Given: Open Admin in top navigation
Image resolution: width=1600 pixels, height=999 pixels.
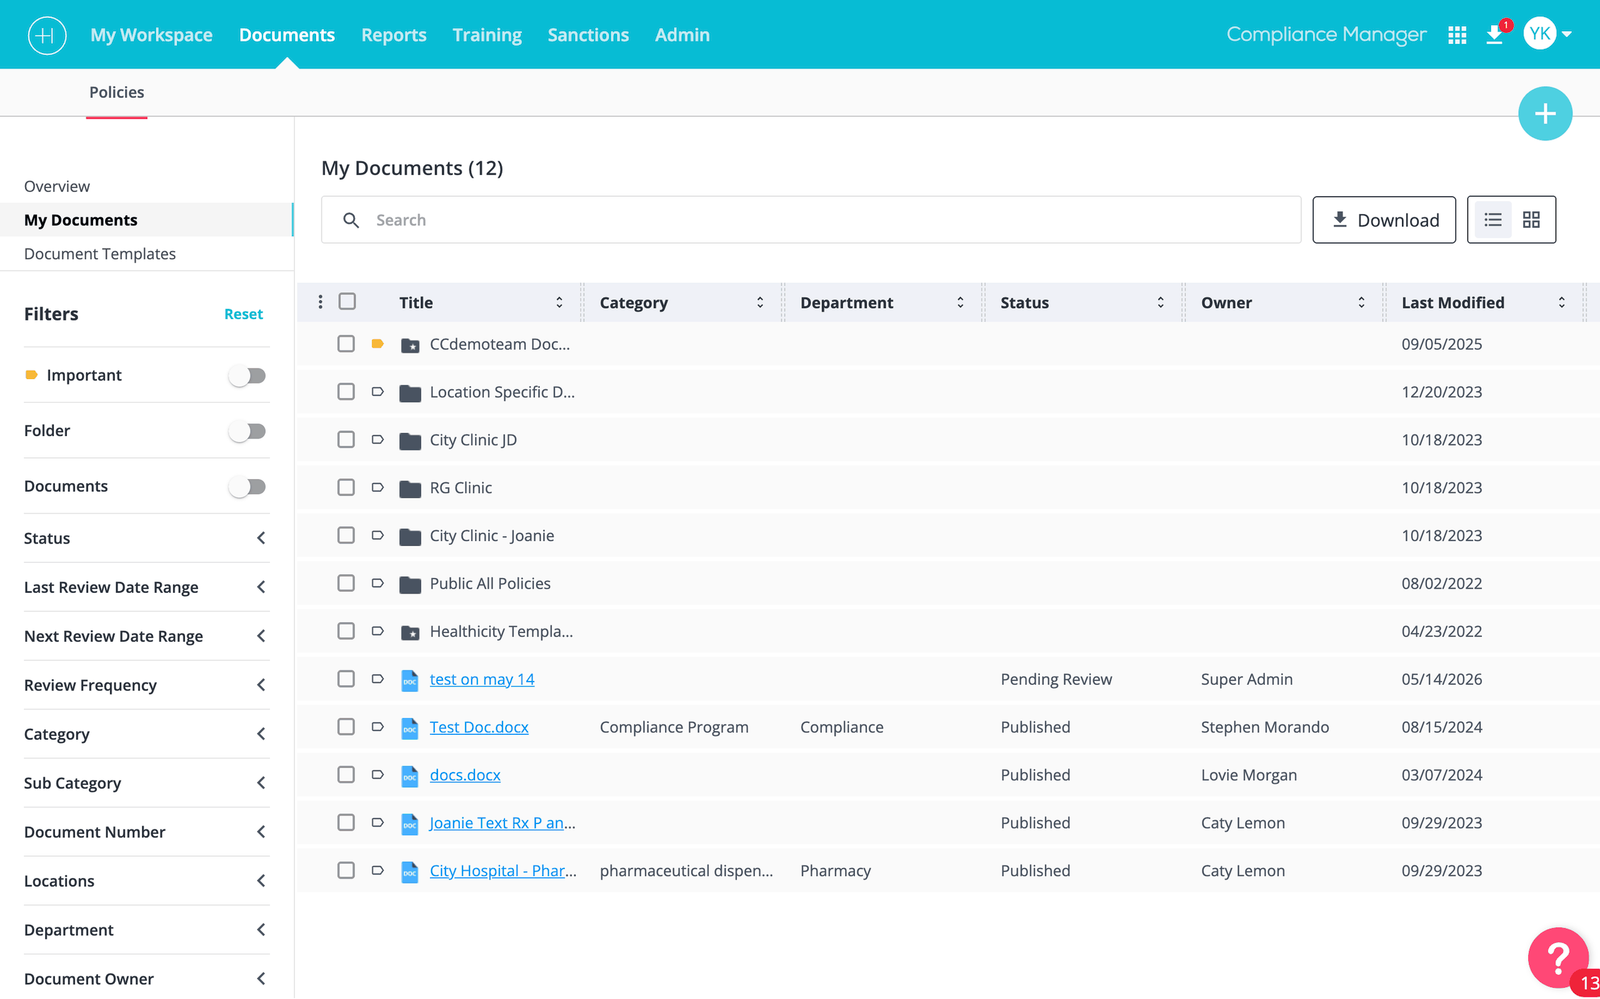Looking at the screenshot, I should 682,35.
